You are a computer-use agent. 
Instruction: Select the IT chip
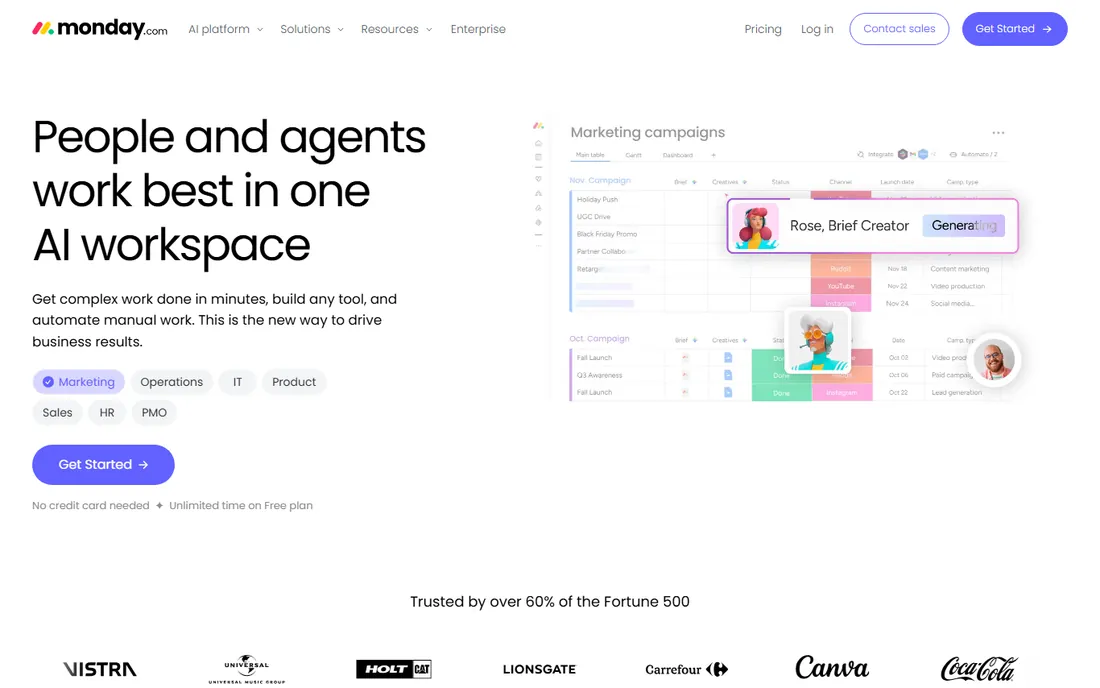(237, 382)
